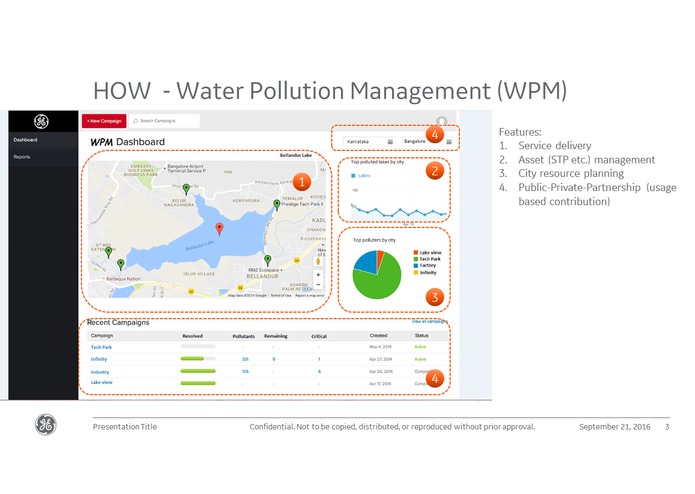Viewport: 695px width, 494px height.
Task: Click the red New Campaign button
Action: click(x=104, y=121)
